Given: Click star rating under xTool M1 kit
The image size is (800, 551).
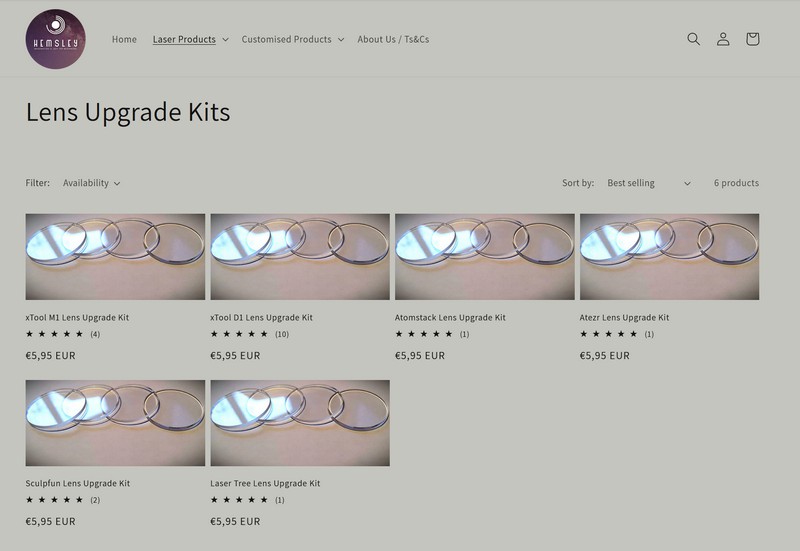Looking at the screenshot, I should coord(63,334).
